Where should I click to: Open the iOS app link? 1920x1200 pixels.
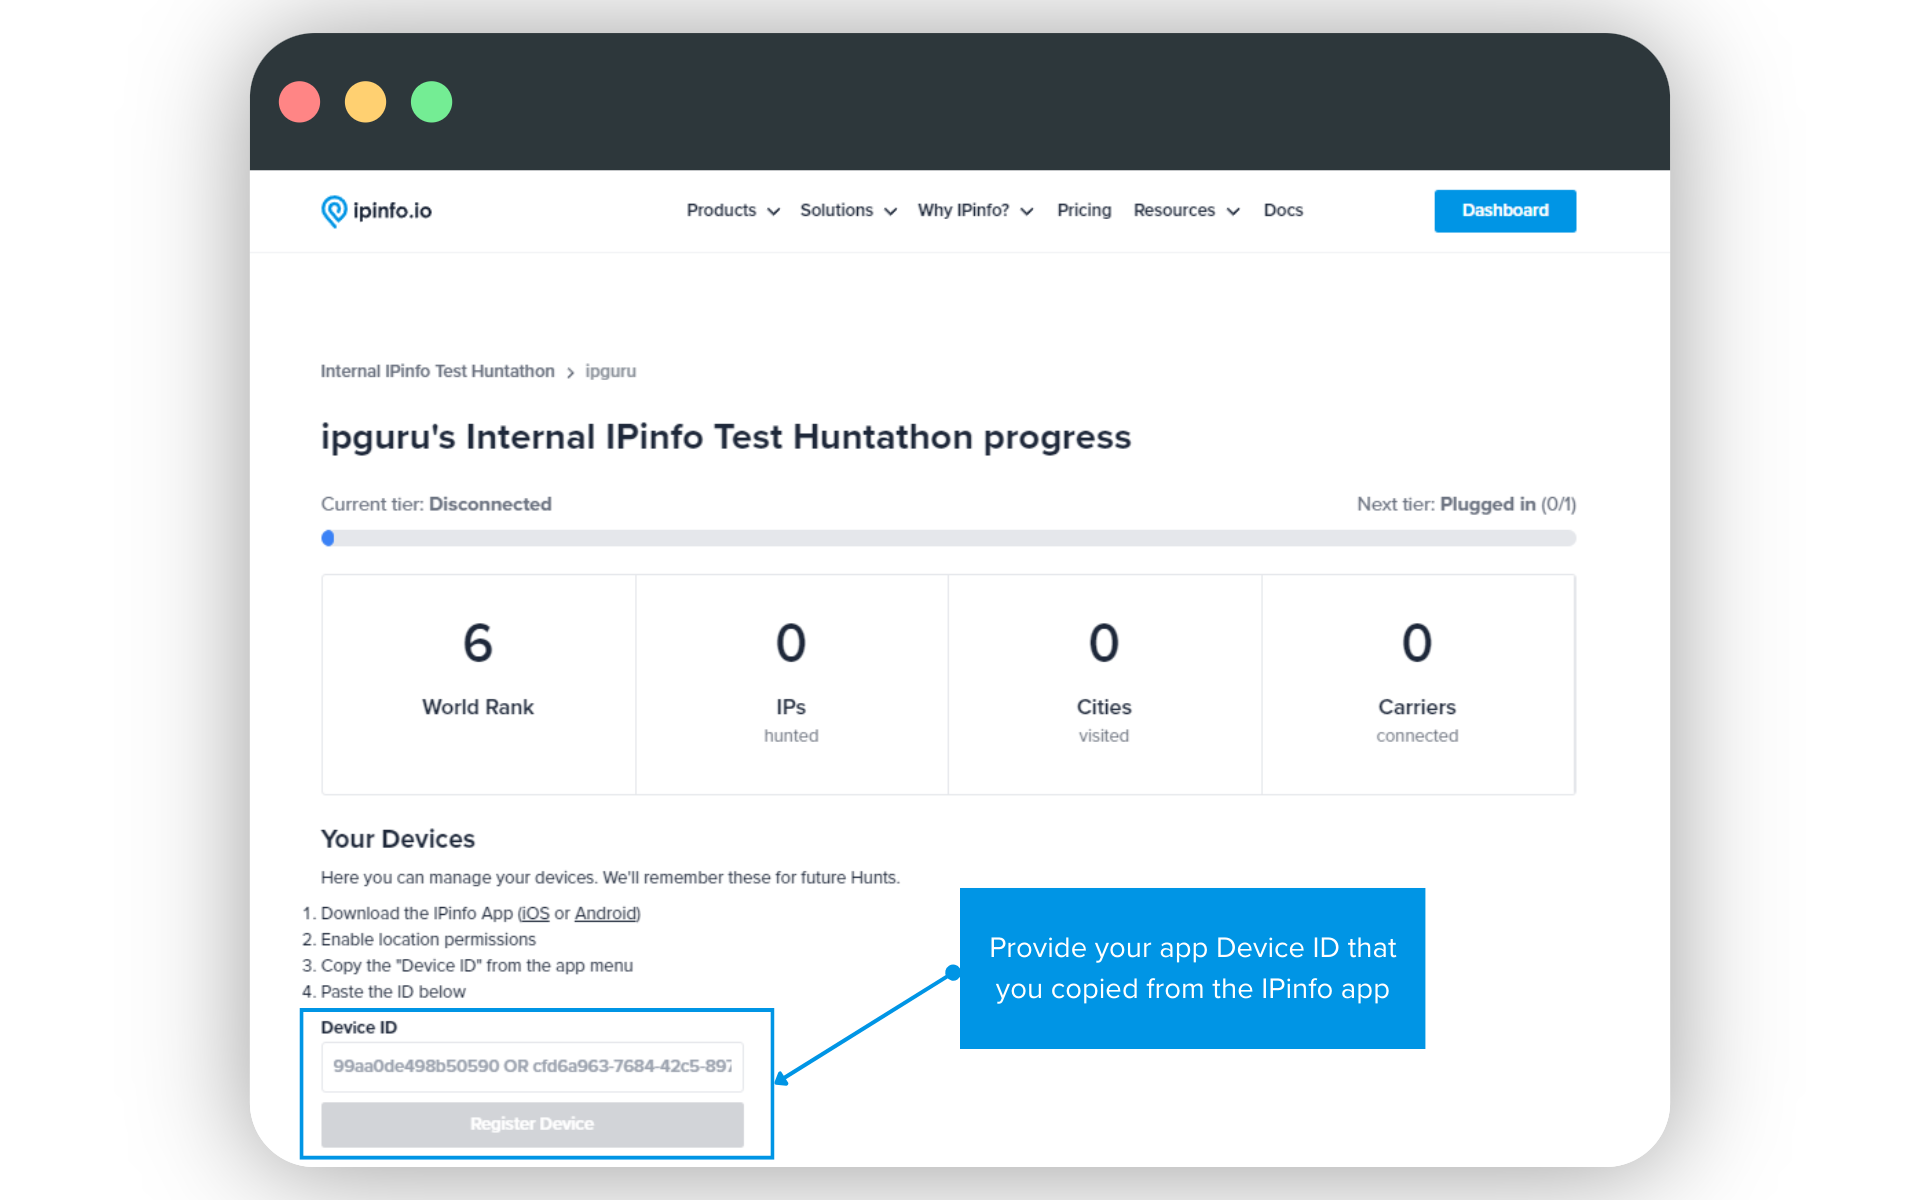click(535, 913)
